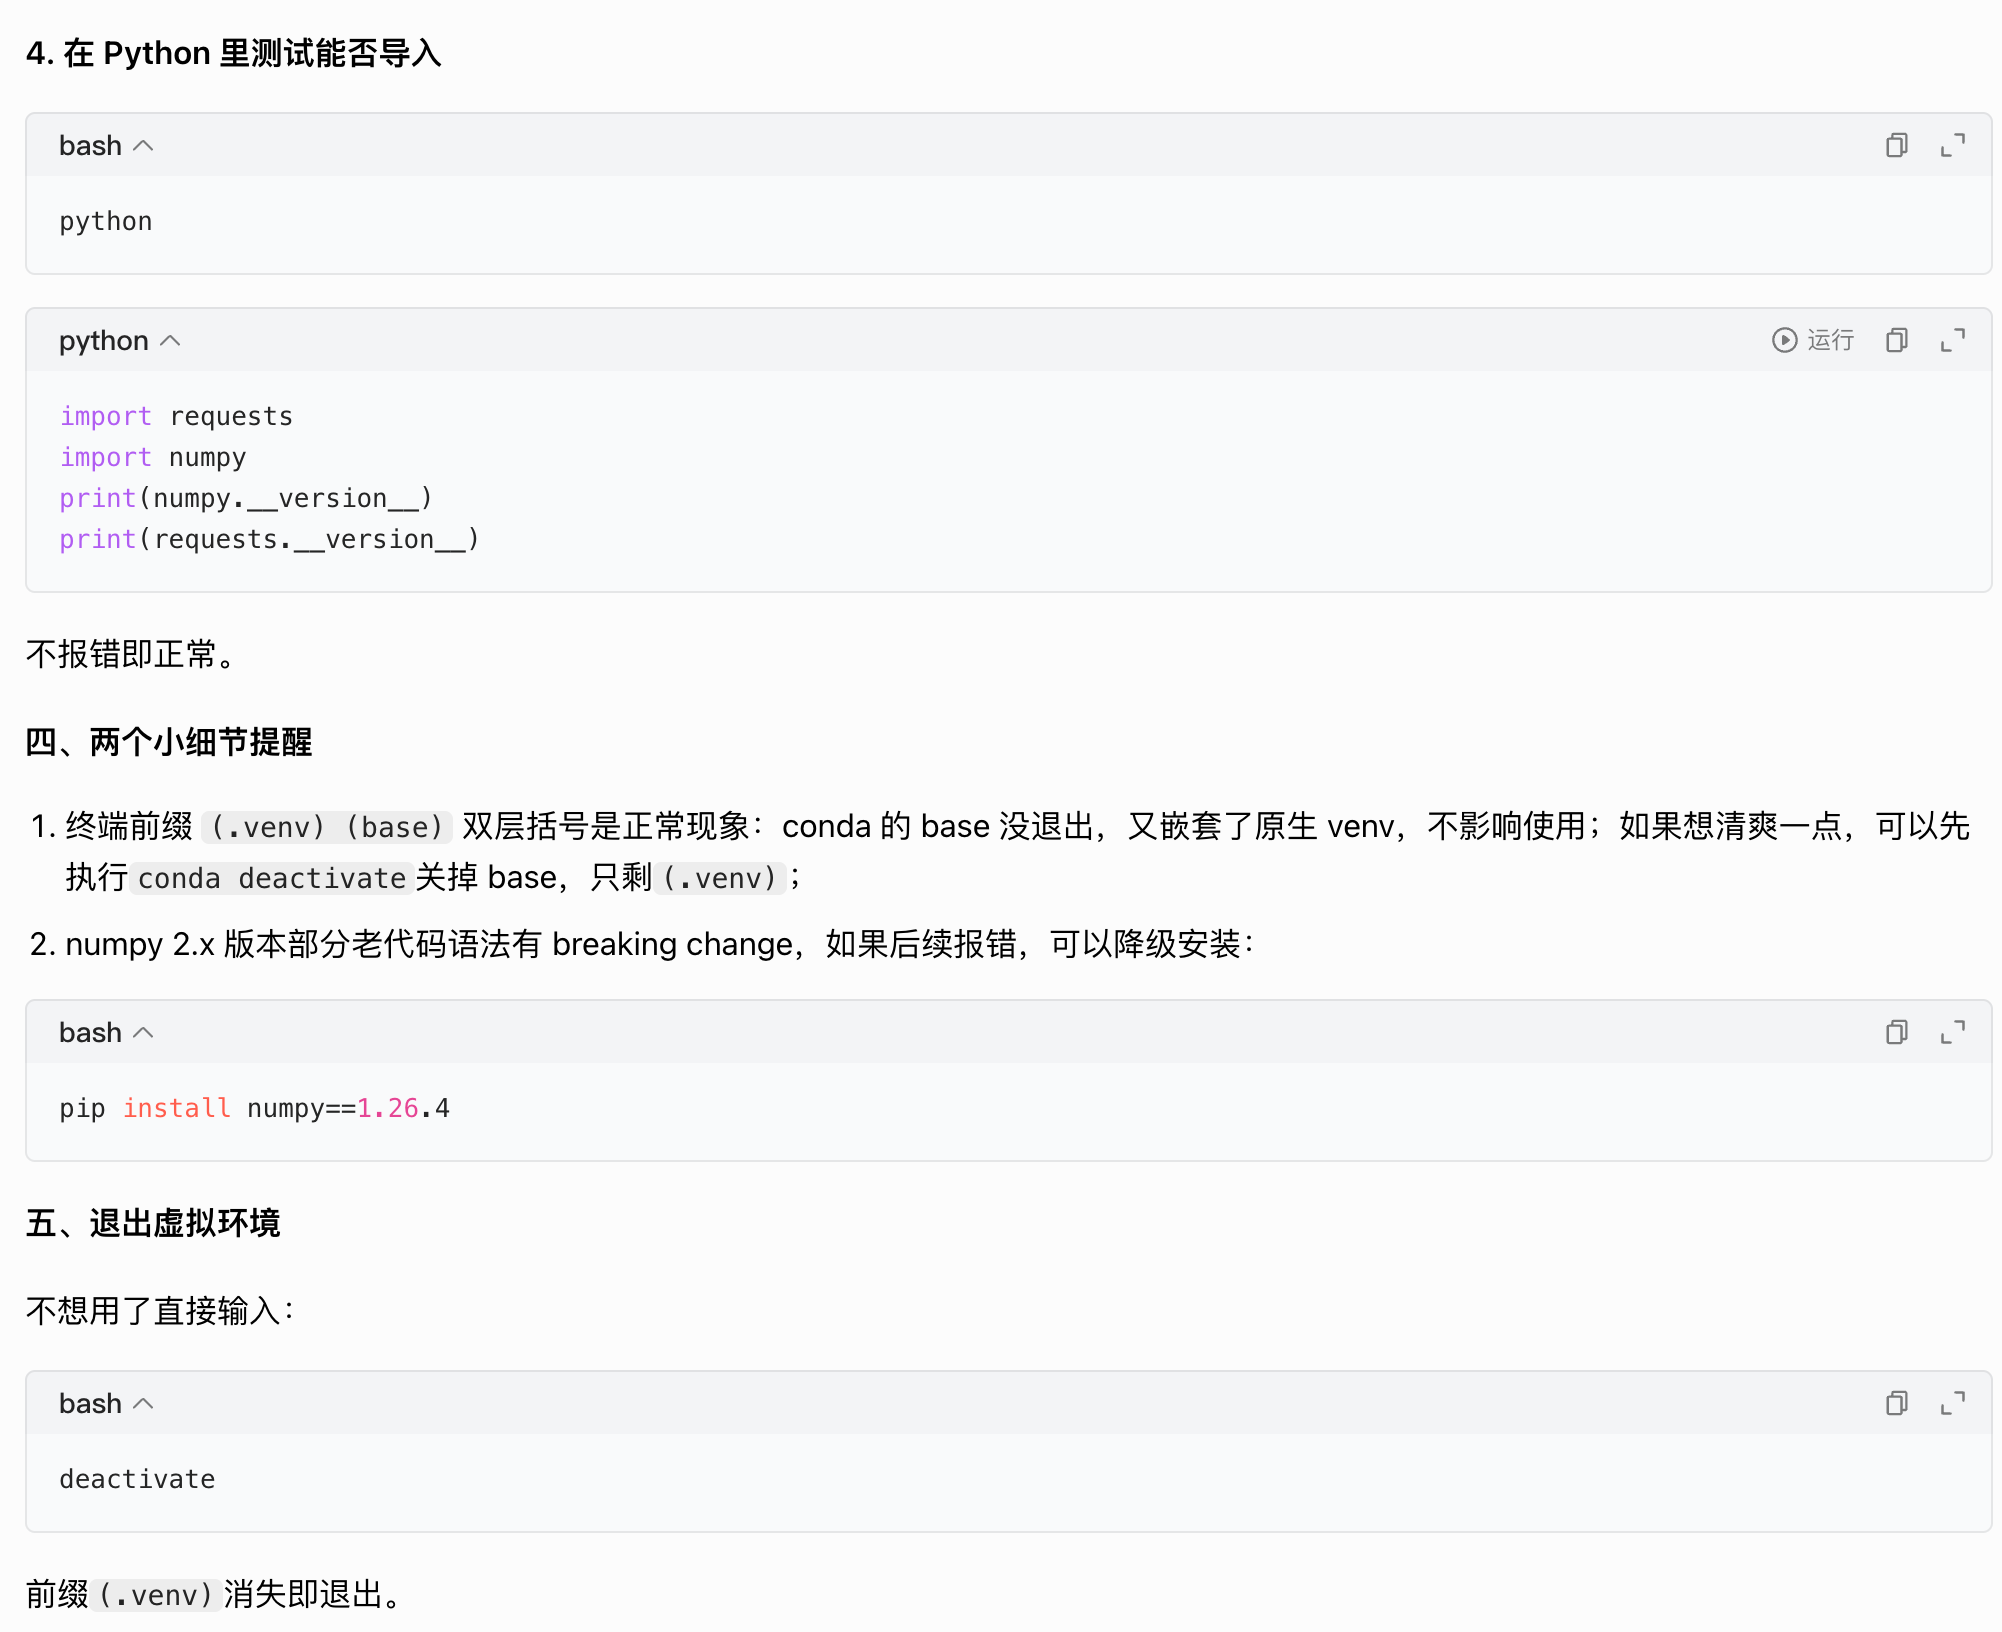Click heading '四、两个小细节提醒'
This screenshot has width=2002, height=1632.
(169, 742)
